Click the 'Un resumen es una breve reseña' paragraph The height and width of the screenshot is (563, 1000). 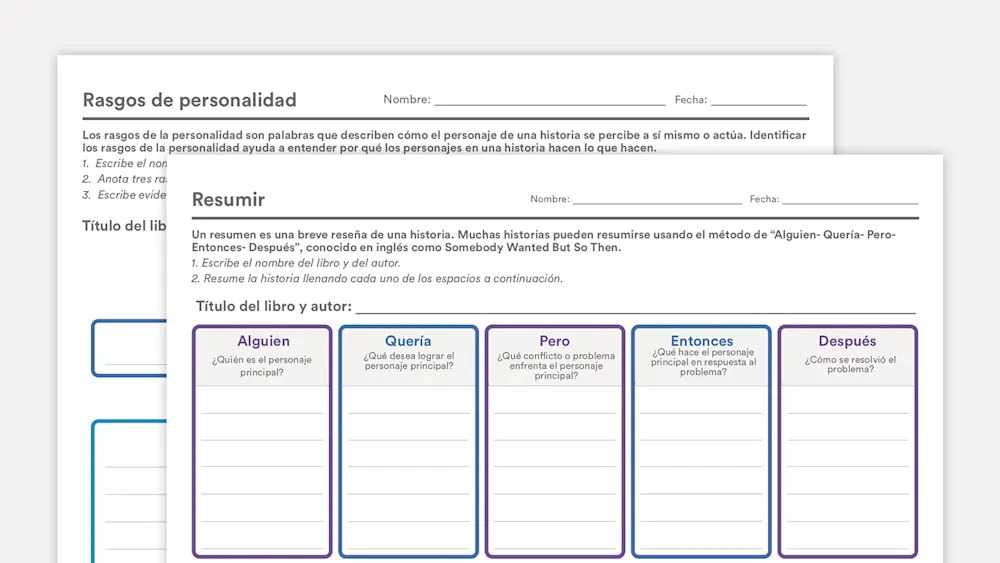click(x=543, y=241)
